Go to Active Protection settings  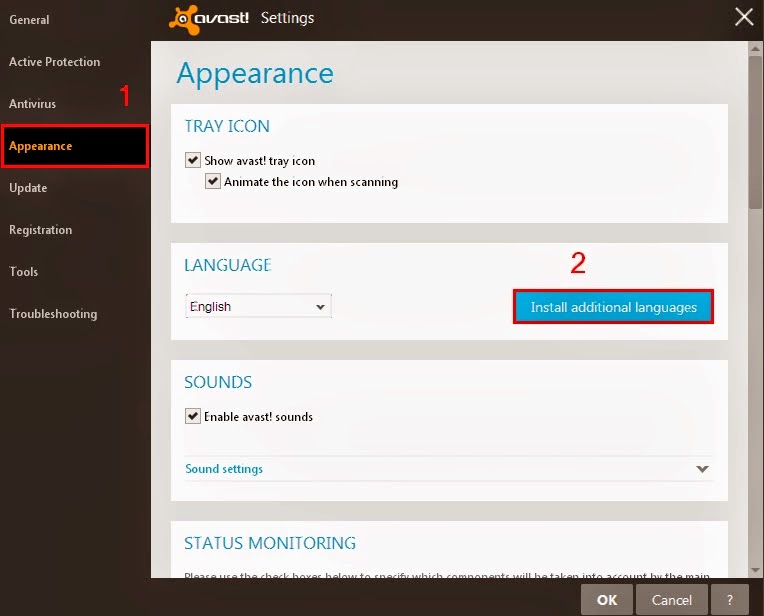click(55, 62)
